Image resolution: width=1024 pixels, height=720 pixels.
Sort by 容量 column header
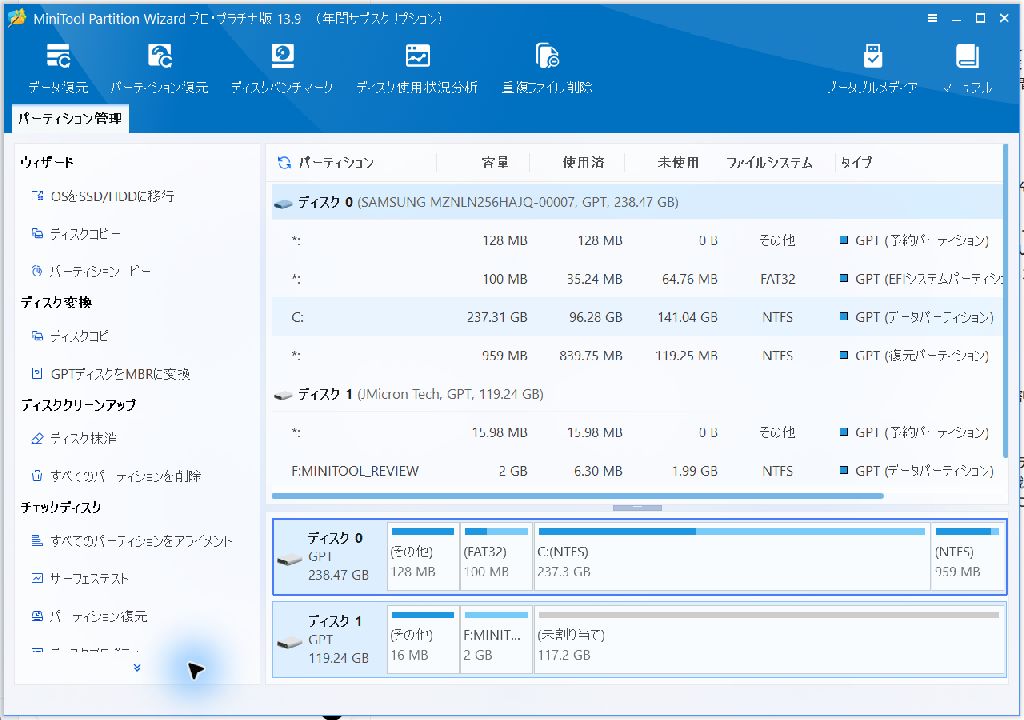click(495, 163)
